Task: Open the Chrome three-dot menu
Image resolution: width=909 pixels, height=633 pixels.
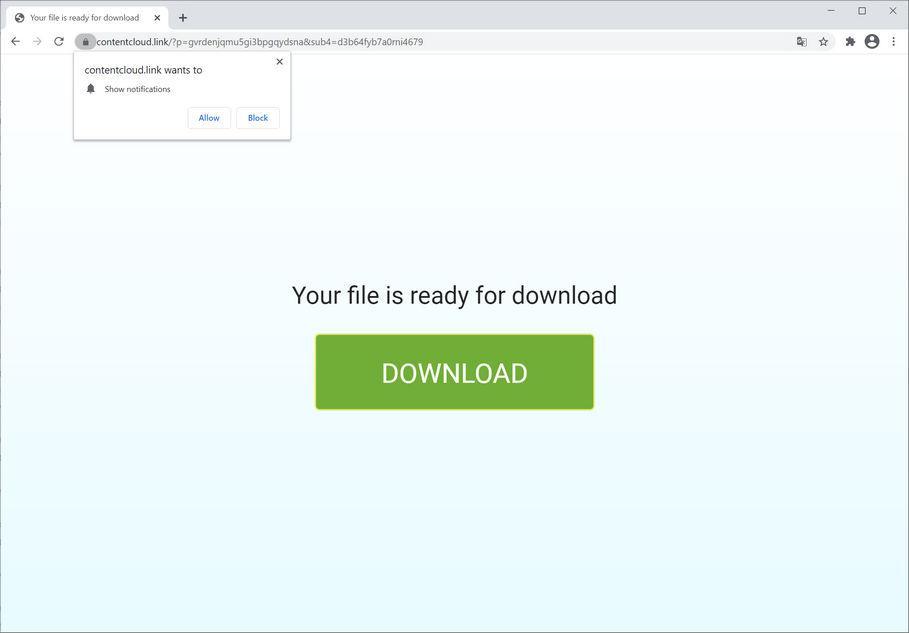Action: [x=893, y=41]
